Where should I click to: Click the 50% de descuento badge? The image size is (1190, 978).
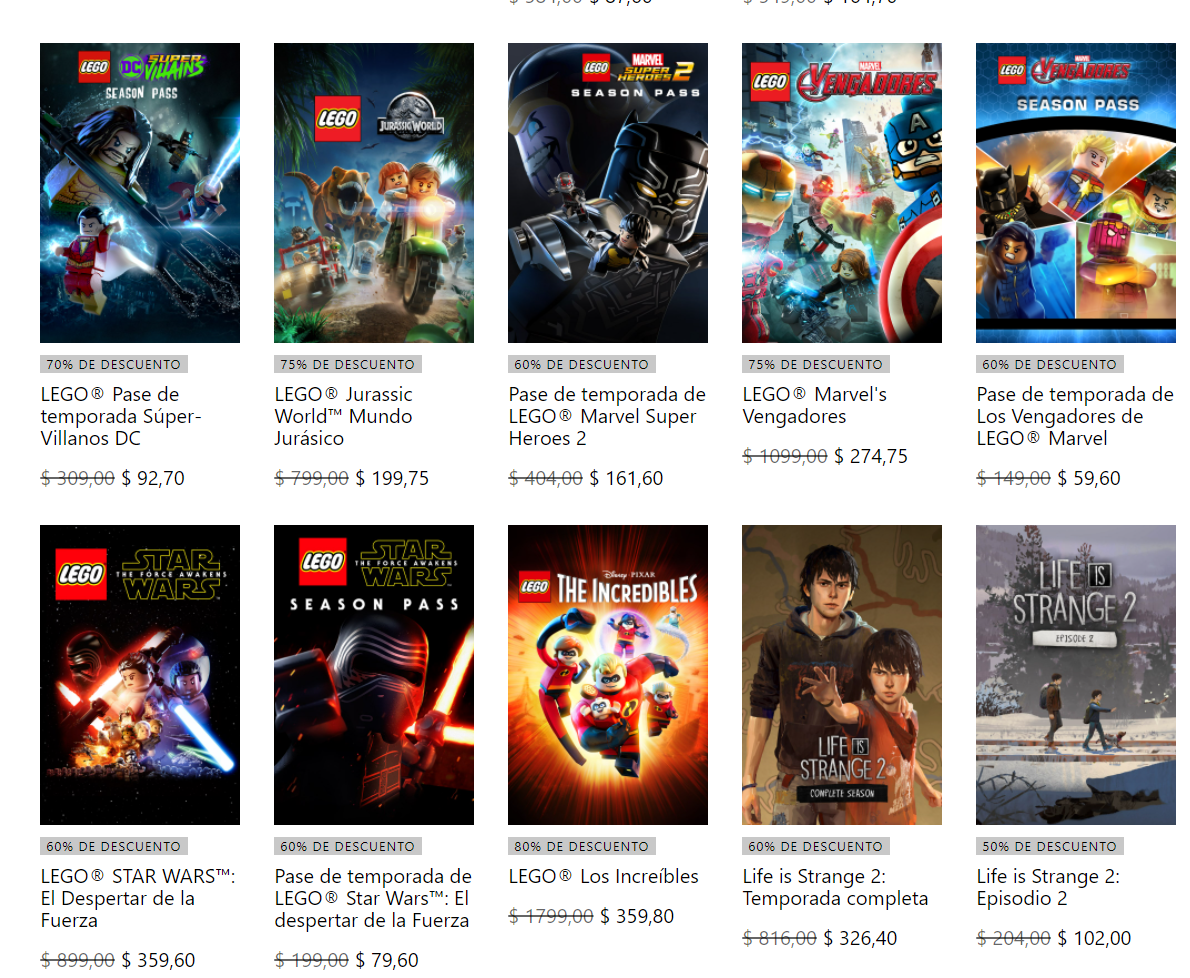point(1050,846)
